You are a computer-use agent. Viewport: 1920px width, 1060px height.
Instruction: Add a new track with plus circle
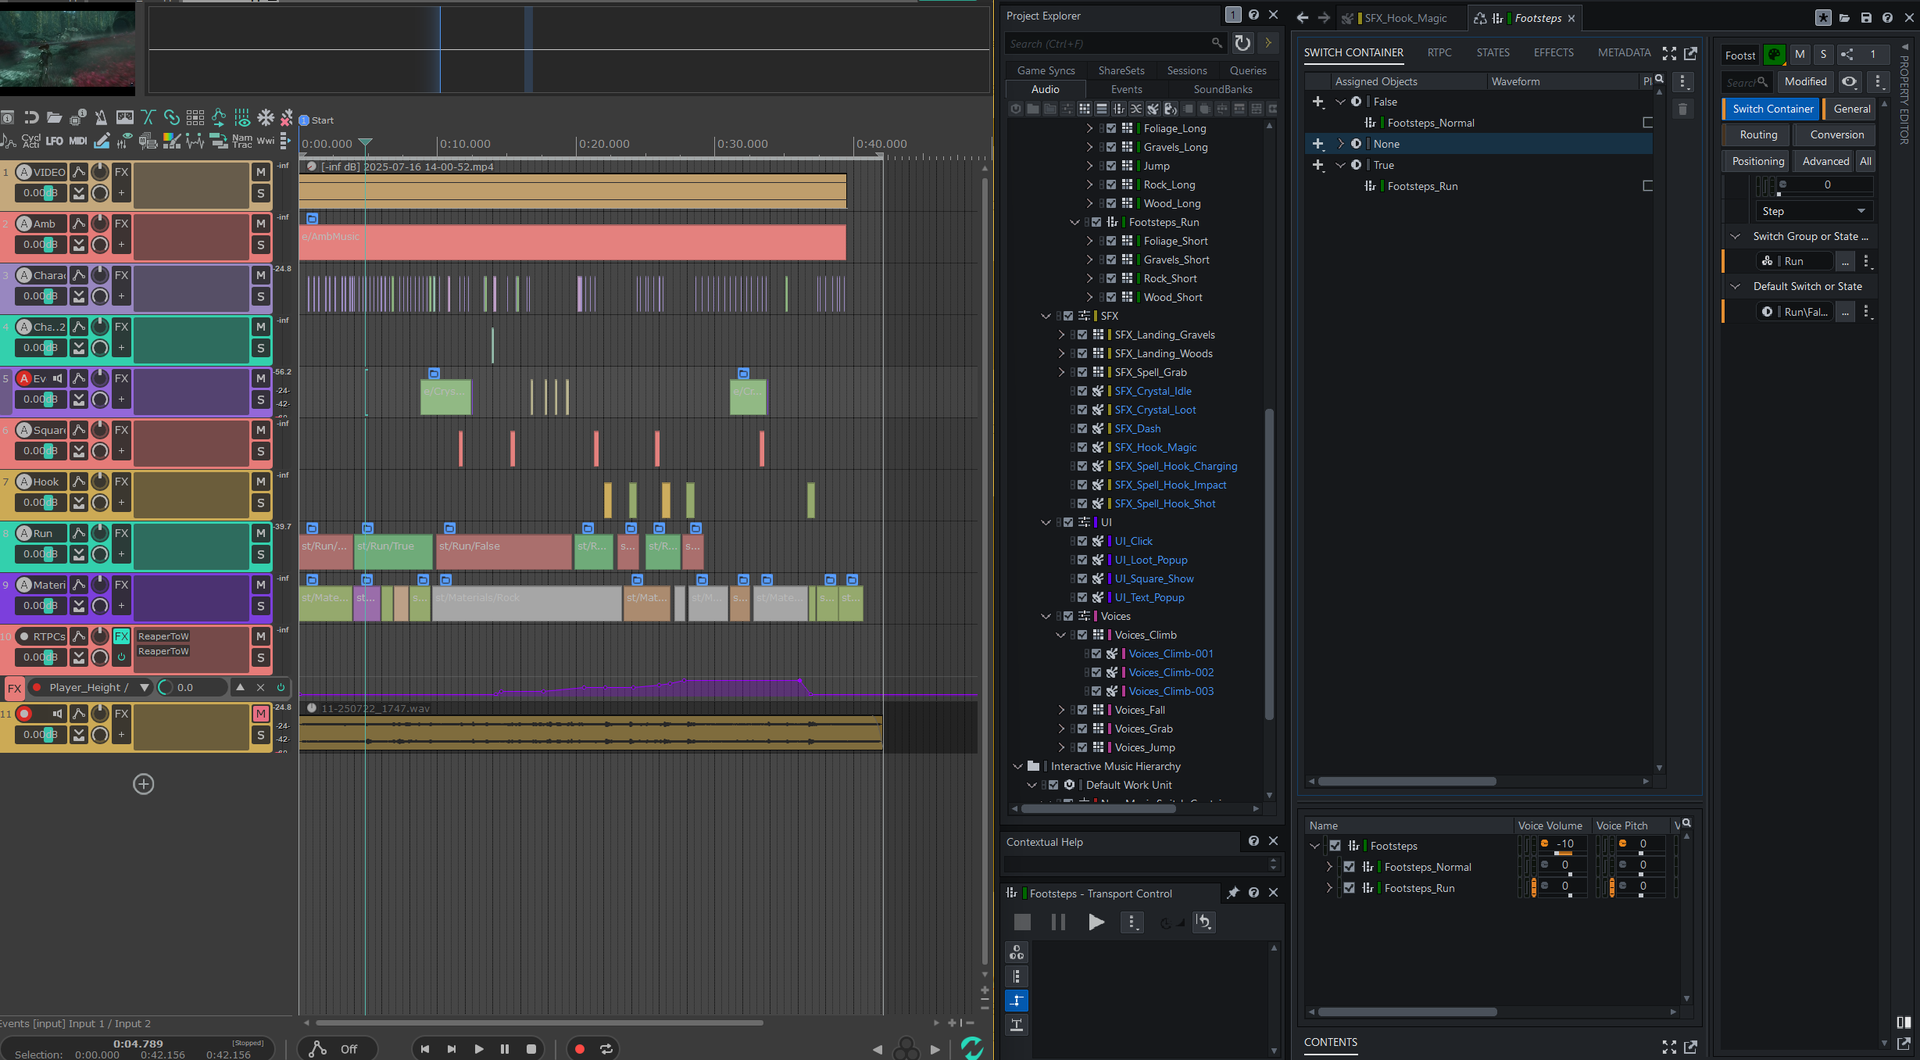point(143,784)
